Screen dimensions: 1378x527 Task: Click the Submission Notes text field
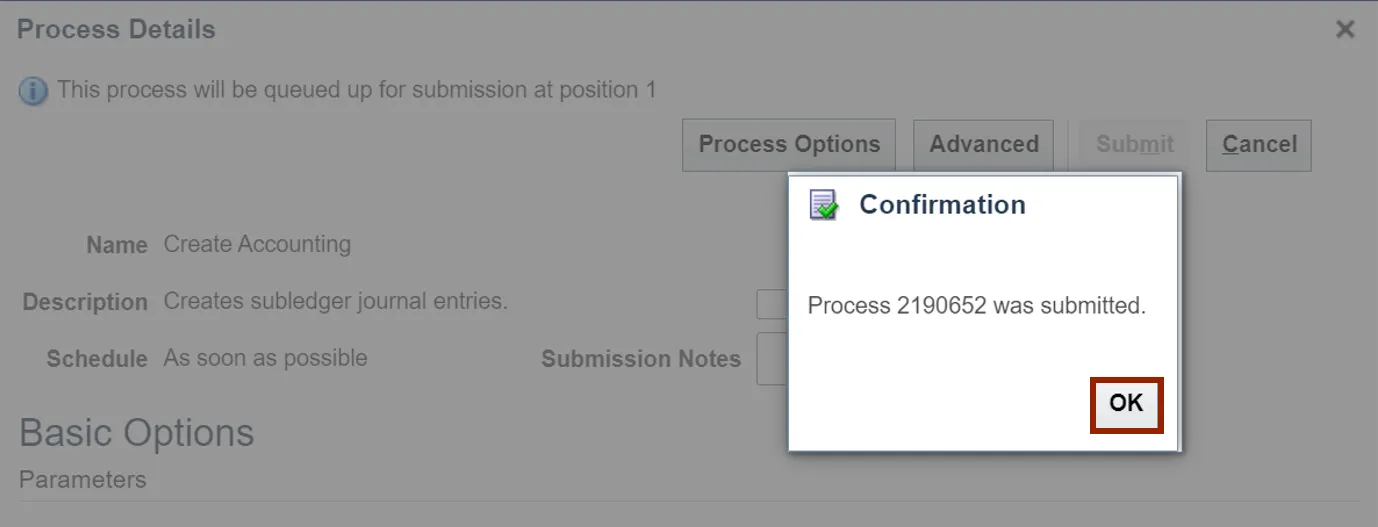tap(772, 359)
